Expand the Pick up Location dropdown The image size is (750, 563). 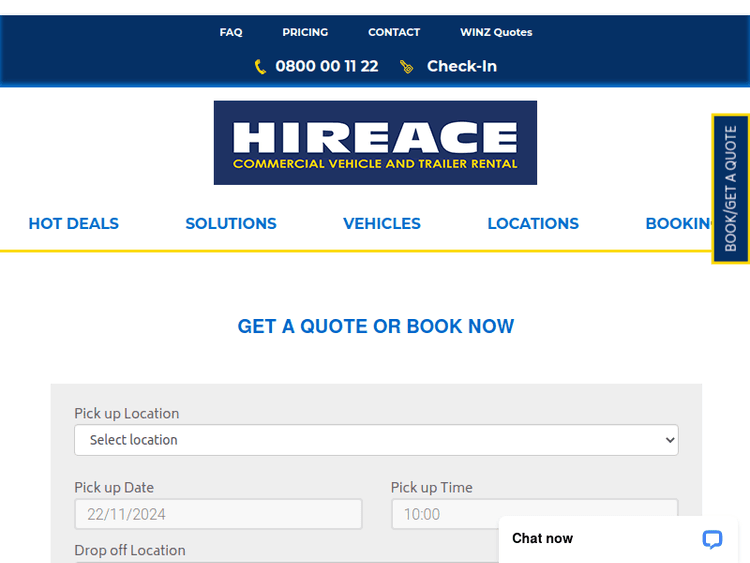tap(376, 440)
